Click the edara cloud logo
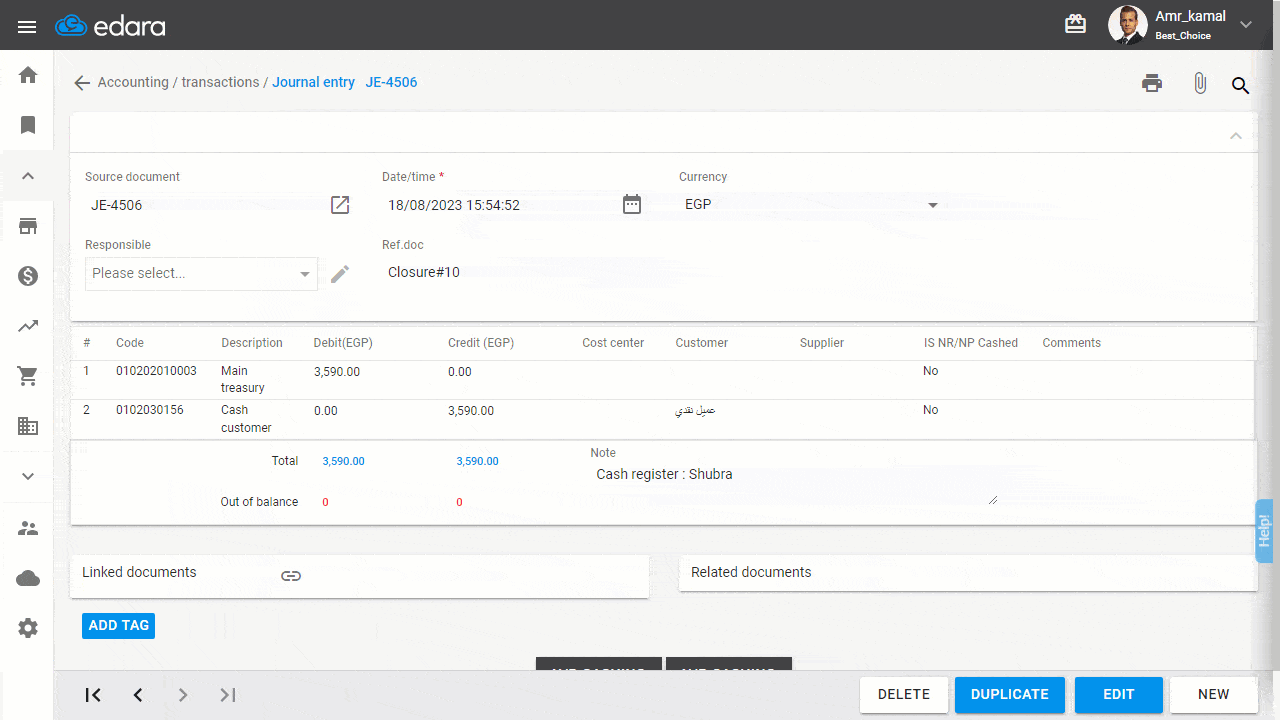The height and width of the screenshot is (720, 1280). tap(110, 26)
